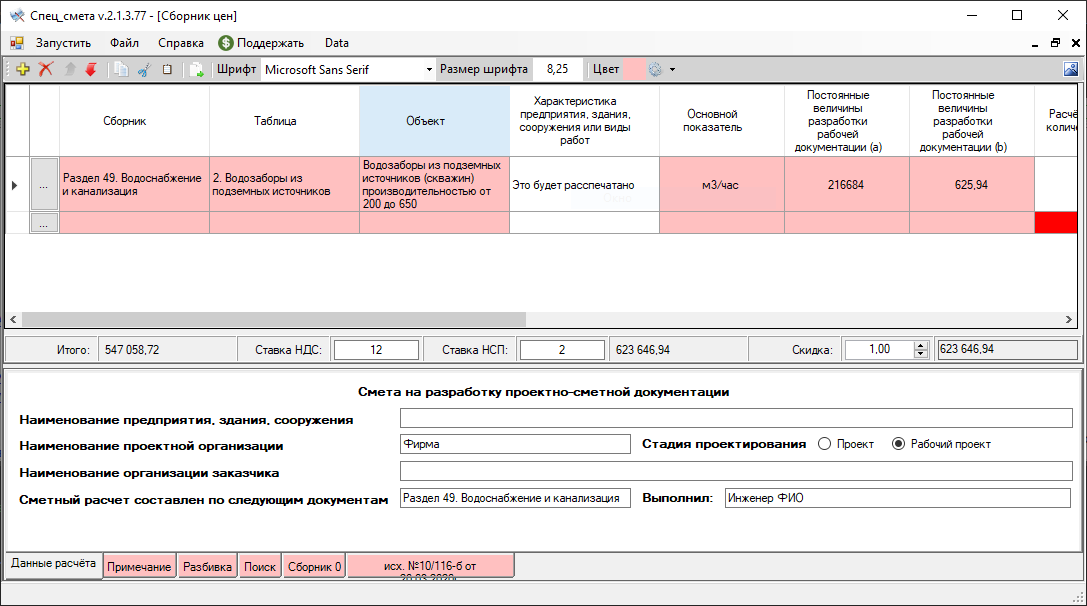Decrease Скидка with the down spinner arrow
Viewport: 1087px width, 606px height.
[x=921, y=354]
